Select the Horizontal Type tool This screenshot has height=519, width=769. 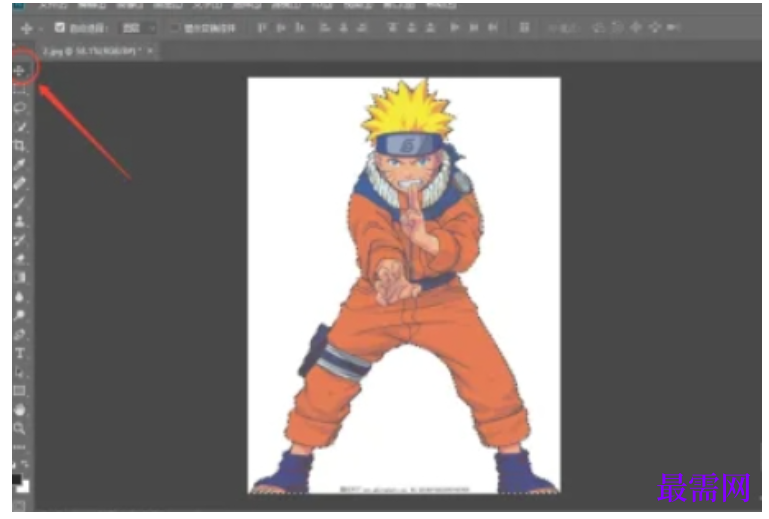[x=19, y=353]
